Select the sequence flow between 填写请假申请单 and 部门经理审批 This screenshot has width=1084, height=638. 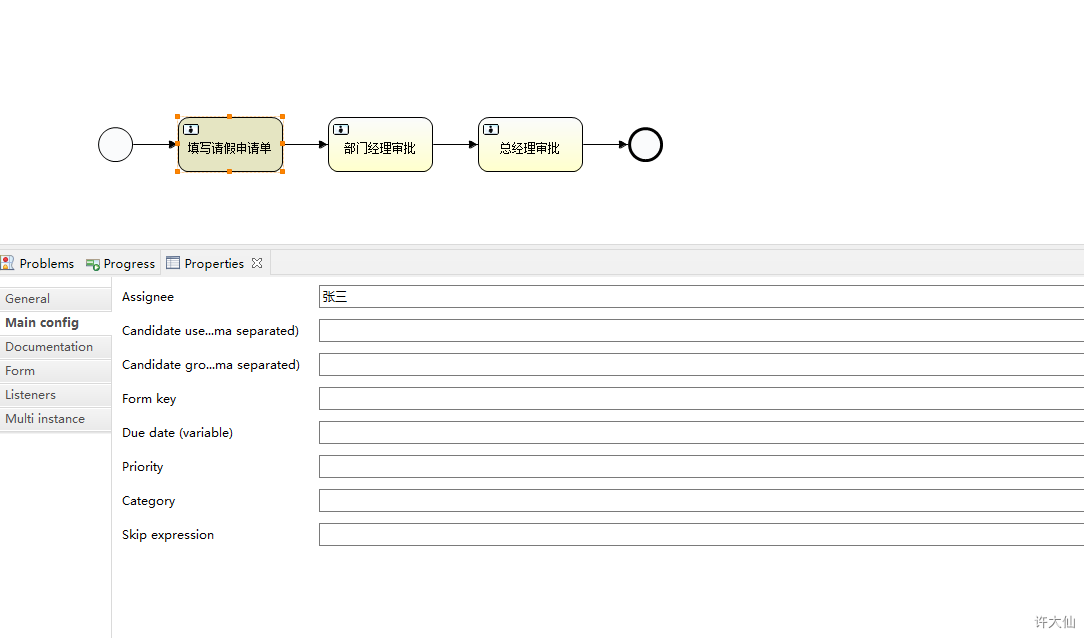click(x=306, y=144)
